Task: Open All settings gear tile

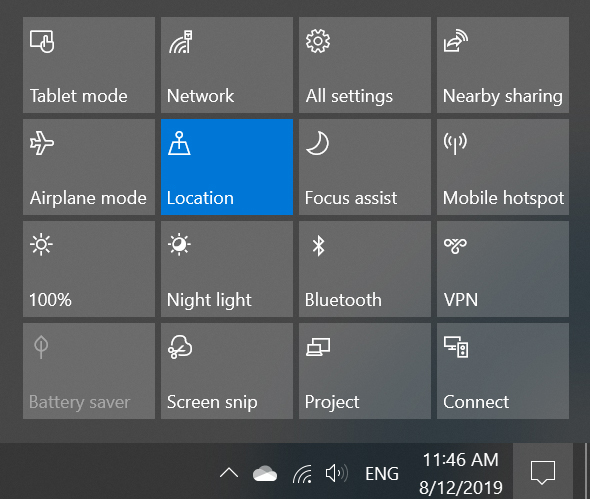Action: click(x=365, y=65)
